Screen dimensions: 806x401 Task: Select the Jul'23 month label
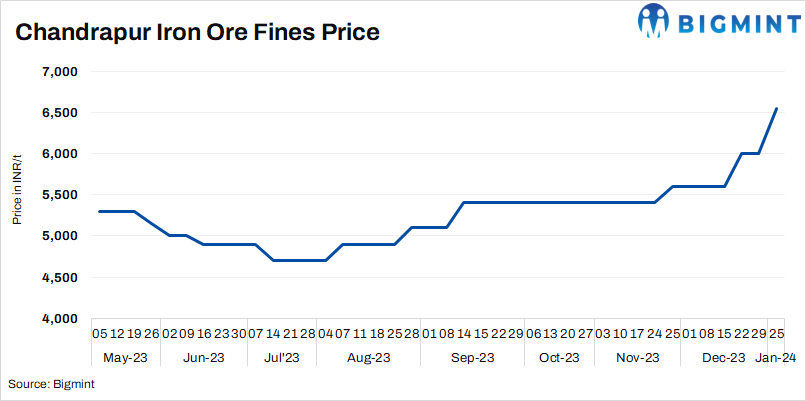tap(282, 358)
